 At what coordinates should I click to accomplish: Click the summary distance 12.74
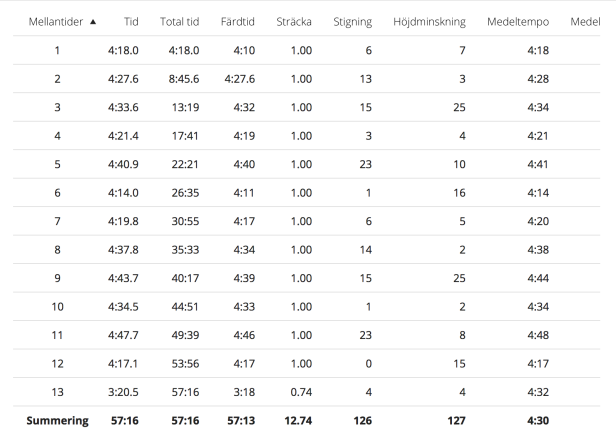(x=298, y=421)
